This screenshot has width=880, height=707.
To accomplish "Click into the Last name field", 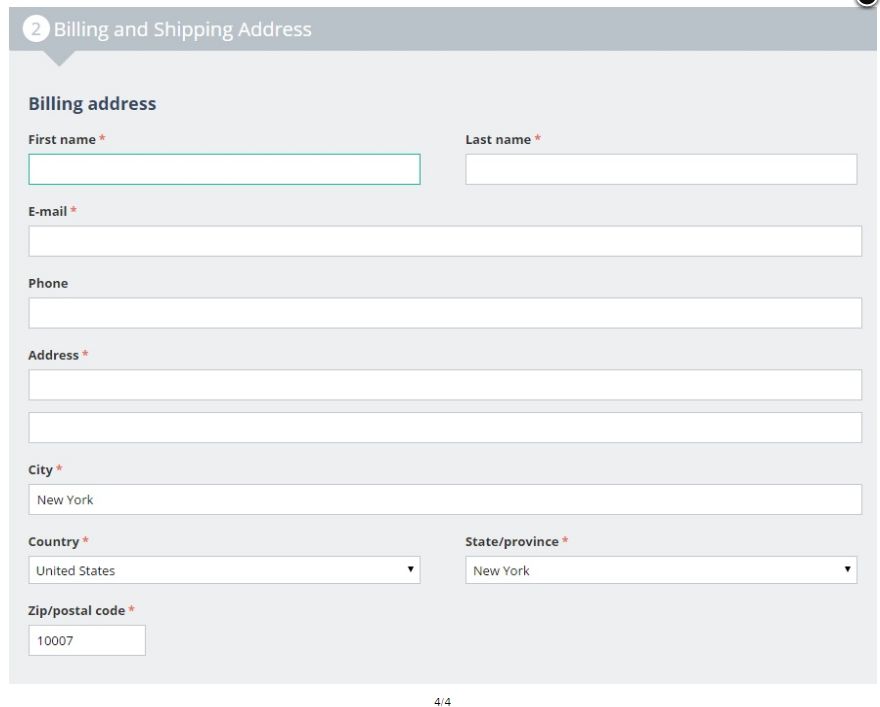I will [x=661, y=169].
